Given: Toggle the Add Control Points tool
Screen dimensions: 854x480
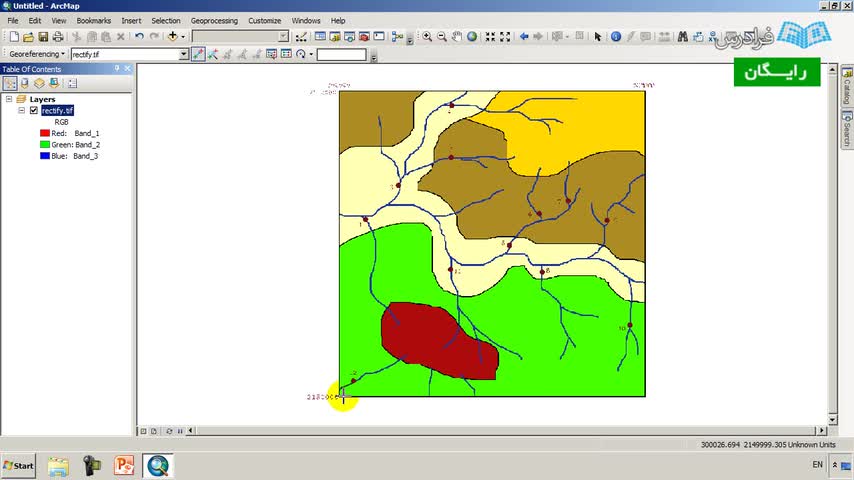Looking at the screenshot, I should coord(198,54).
